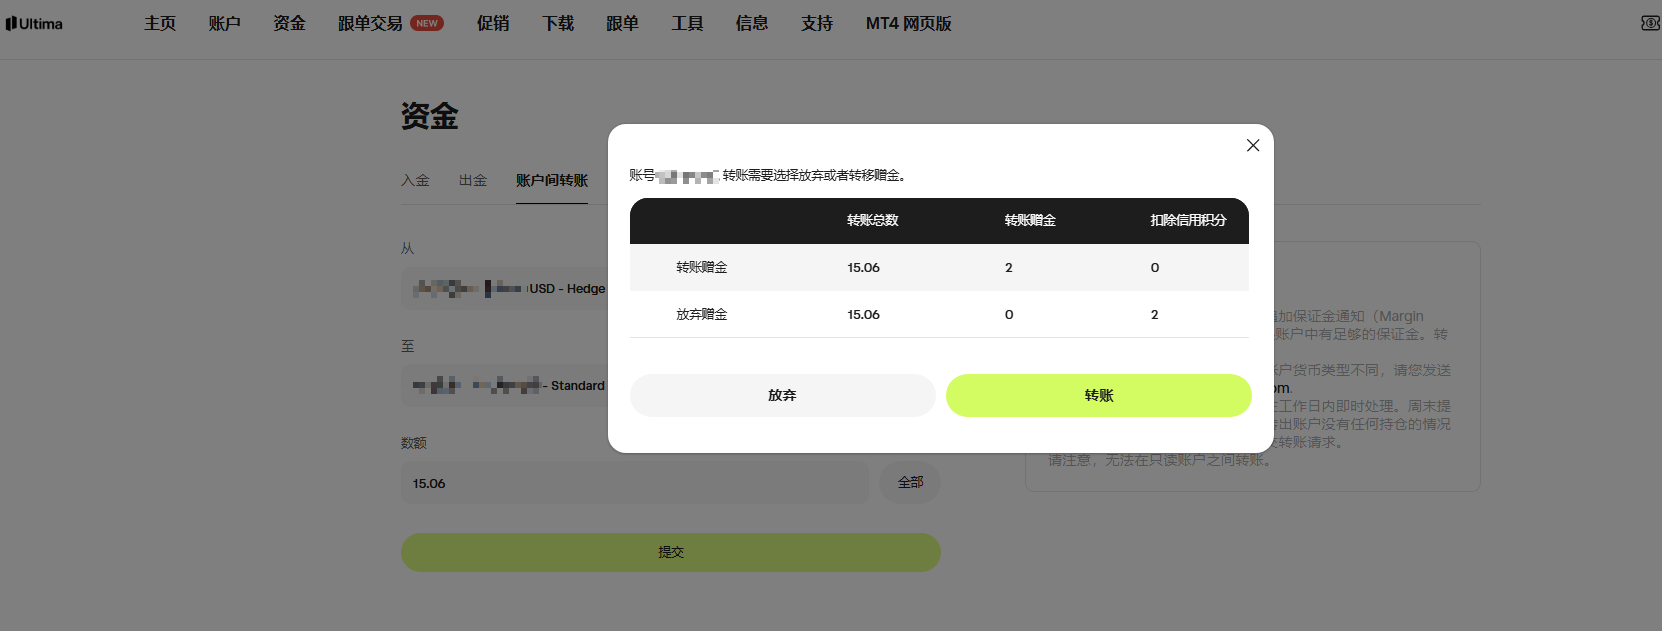This screenshot has width=1662, height=631.
Task: Click the green 转账 confirm button
Action: (x=1098, y=395)
